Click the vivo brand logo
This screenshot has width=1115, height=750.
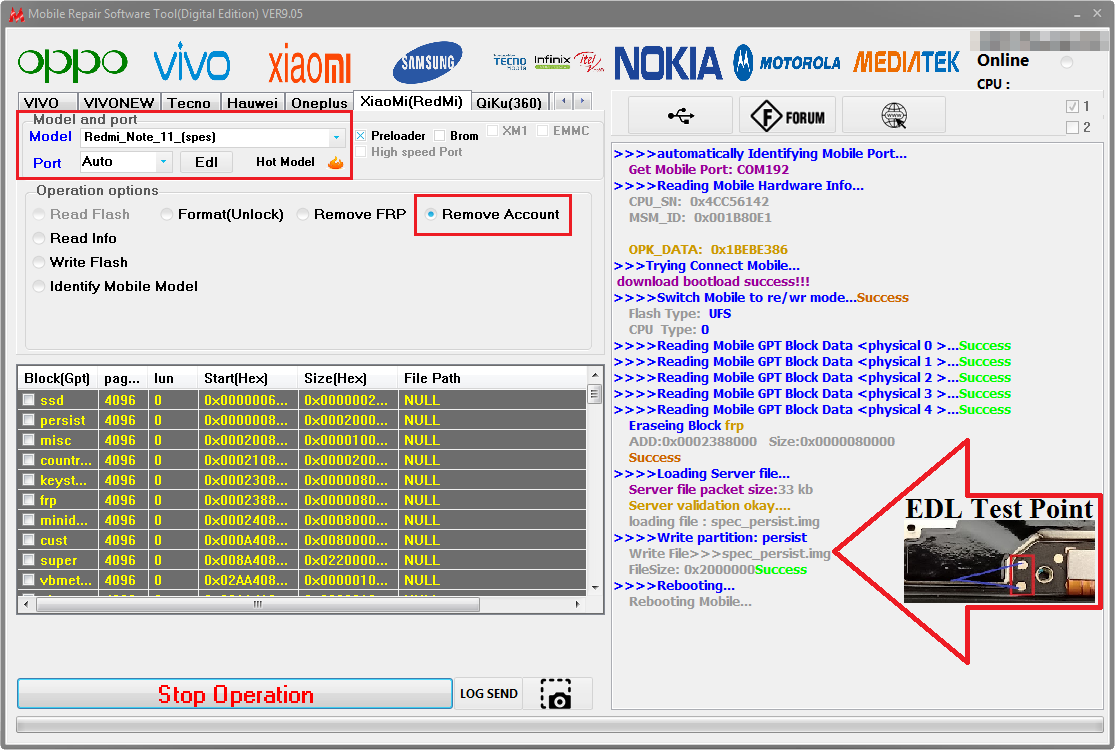[192, 62]
